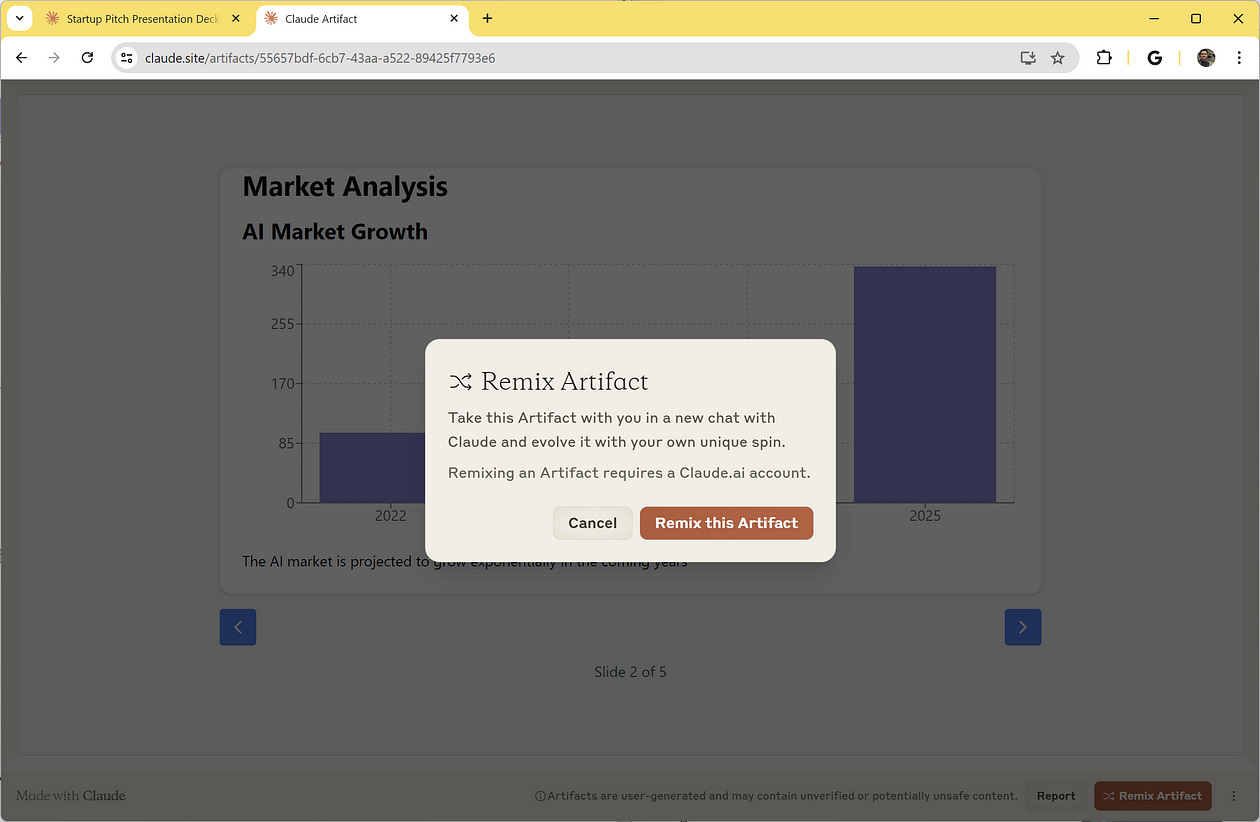Click the site information icon before the URL
Image resolution: width=1260 pixels, height=822 pixels.
click(x=126, y=58)
